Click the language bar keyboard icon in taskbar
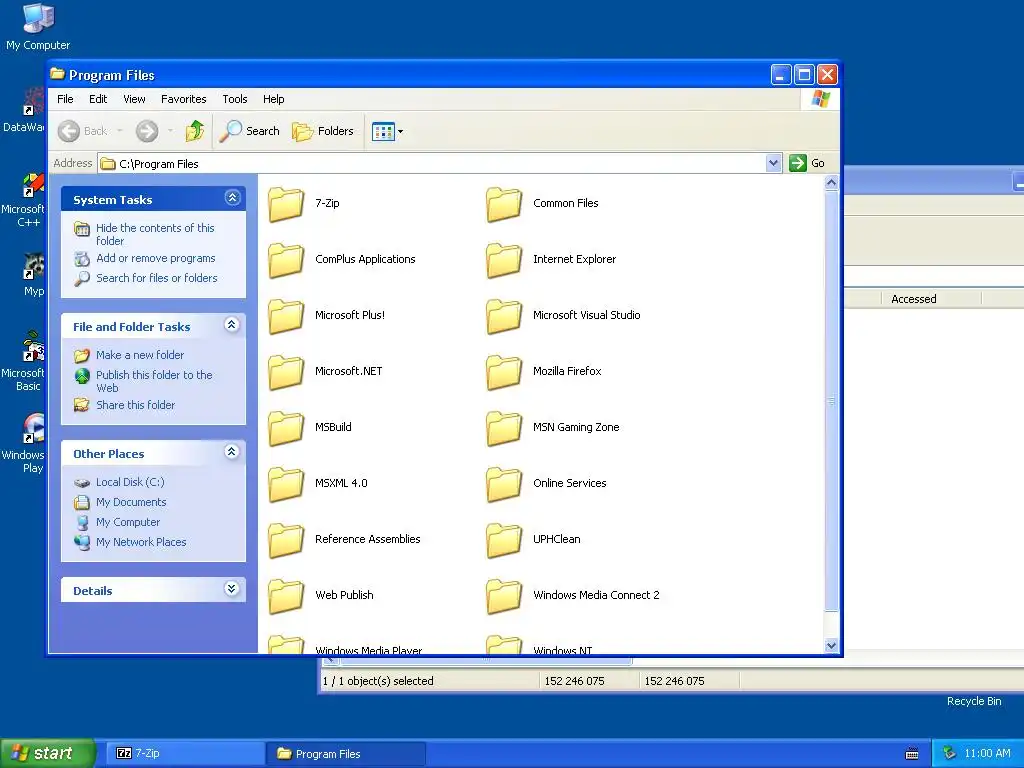Image resolution: width=1024 pixels, height=768 pixels. pyautogui.click(x=912, y=754)
